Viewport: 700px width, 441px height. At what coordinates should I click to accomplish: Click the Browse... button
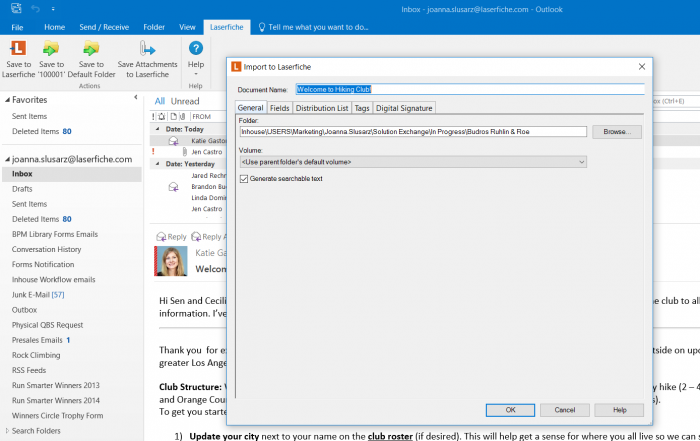coord(616,132)
